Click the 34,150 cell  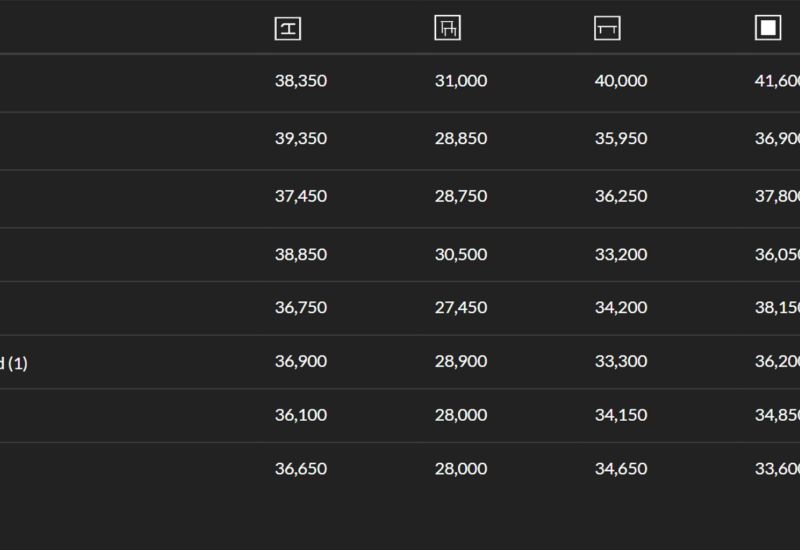point(621,415)
